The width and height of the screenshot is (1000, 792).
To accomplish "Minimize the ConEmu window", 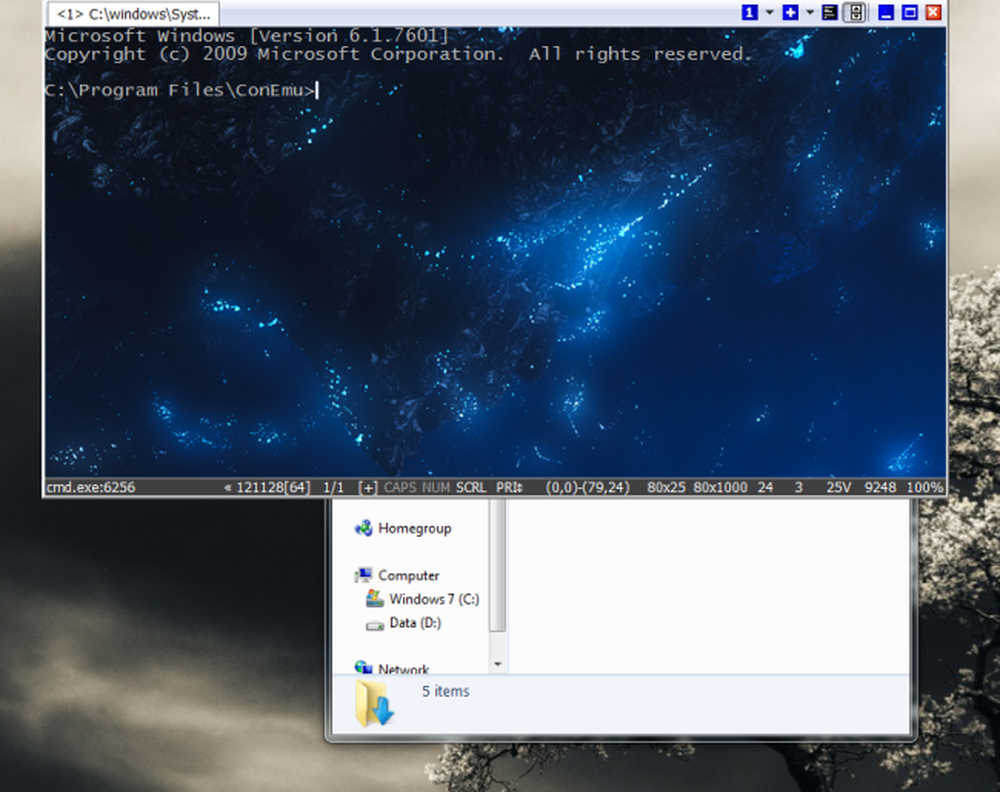I will 886,12.
